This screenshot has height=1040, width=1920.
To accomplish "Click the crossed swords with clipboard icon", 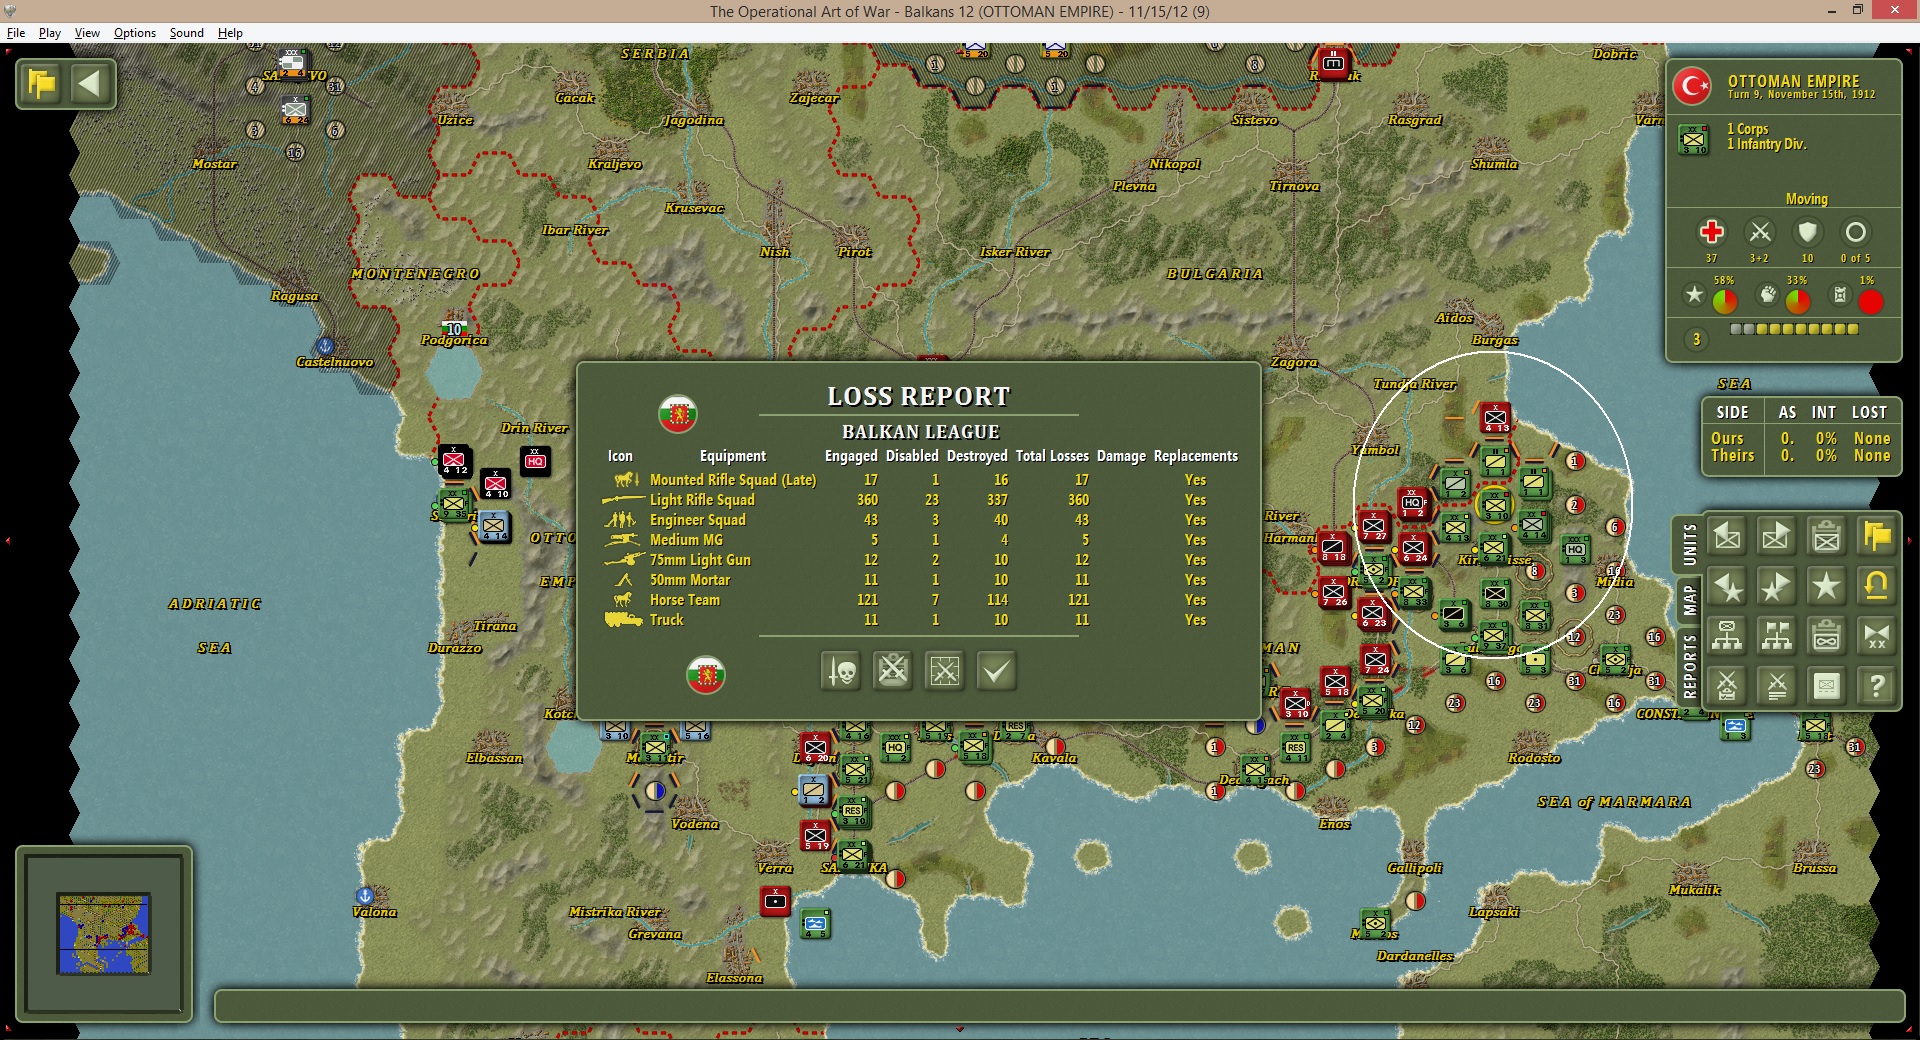I will coord(1727,686).
